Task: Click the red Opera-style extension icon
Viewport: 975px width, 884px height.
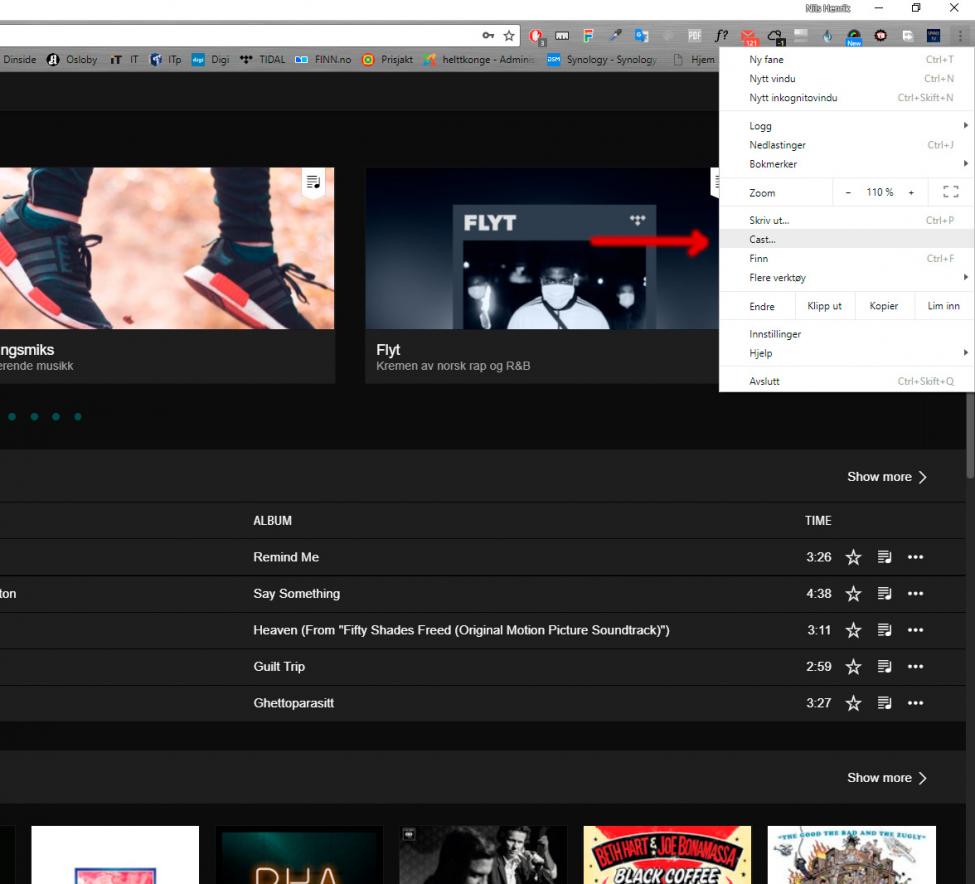Action: click(536, 37)
